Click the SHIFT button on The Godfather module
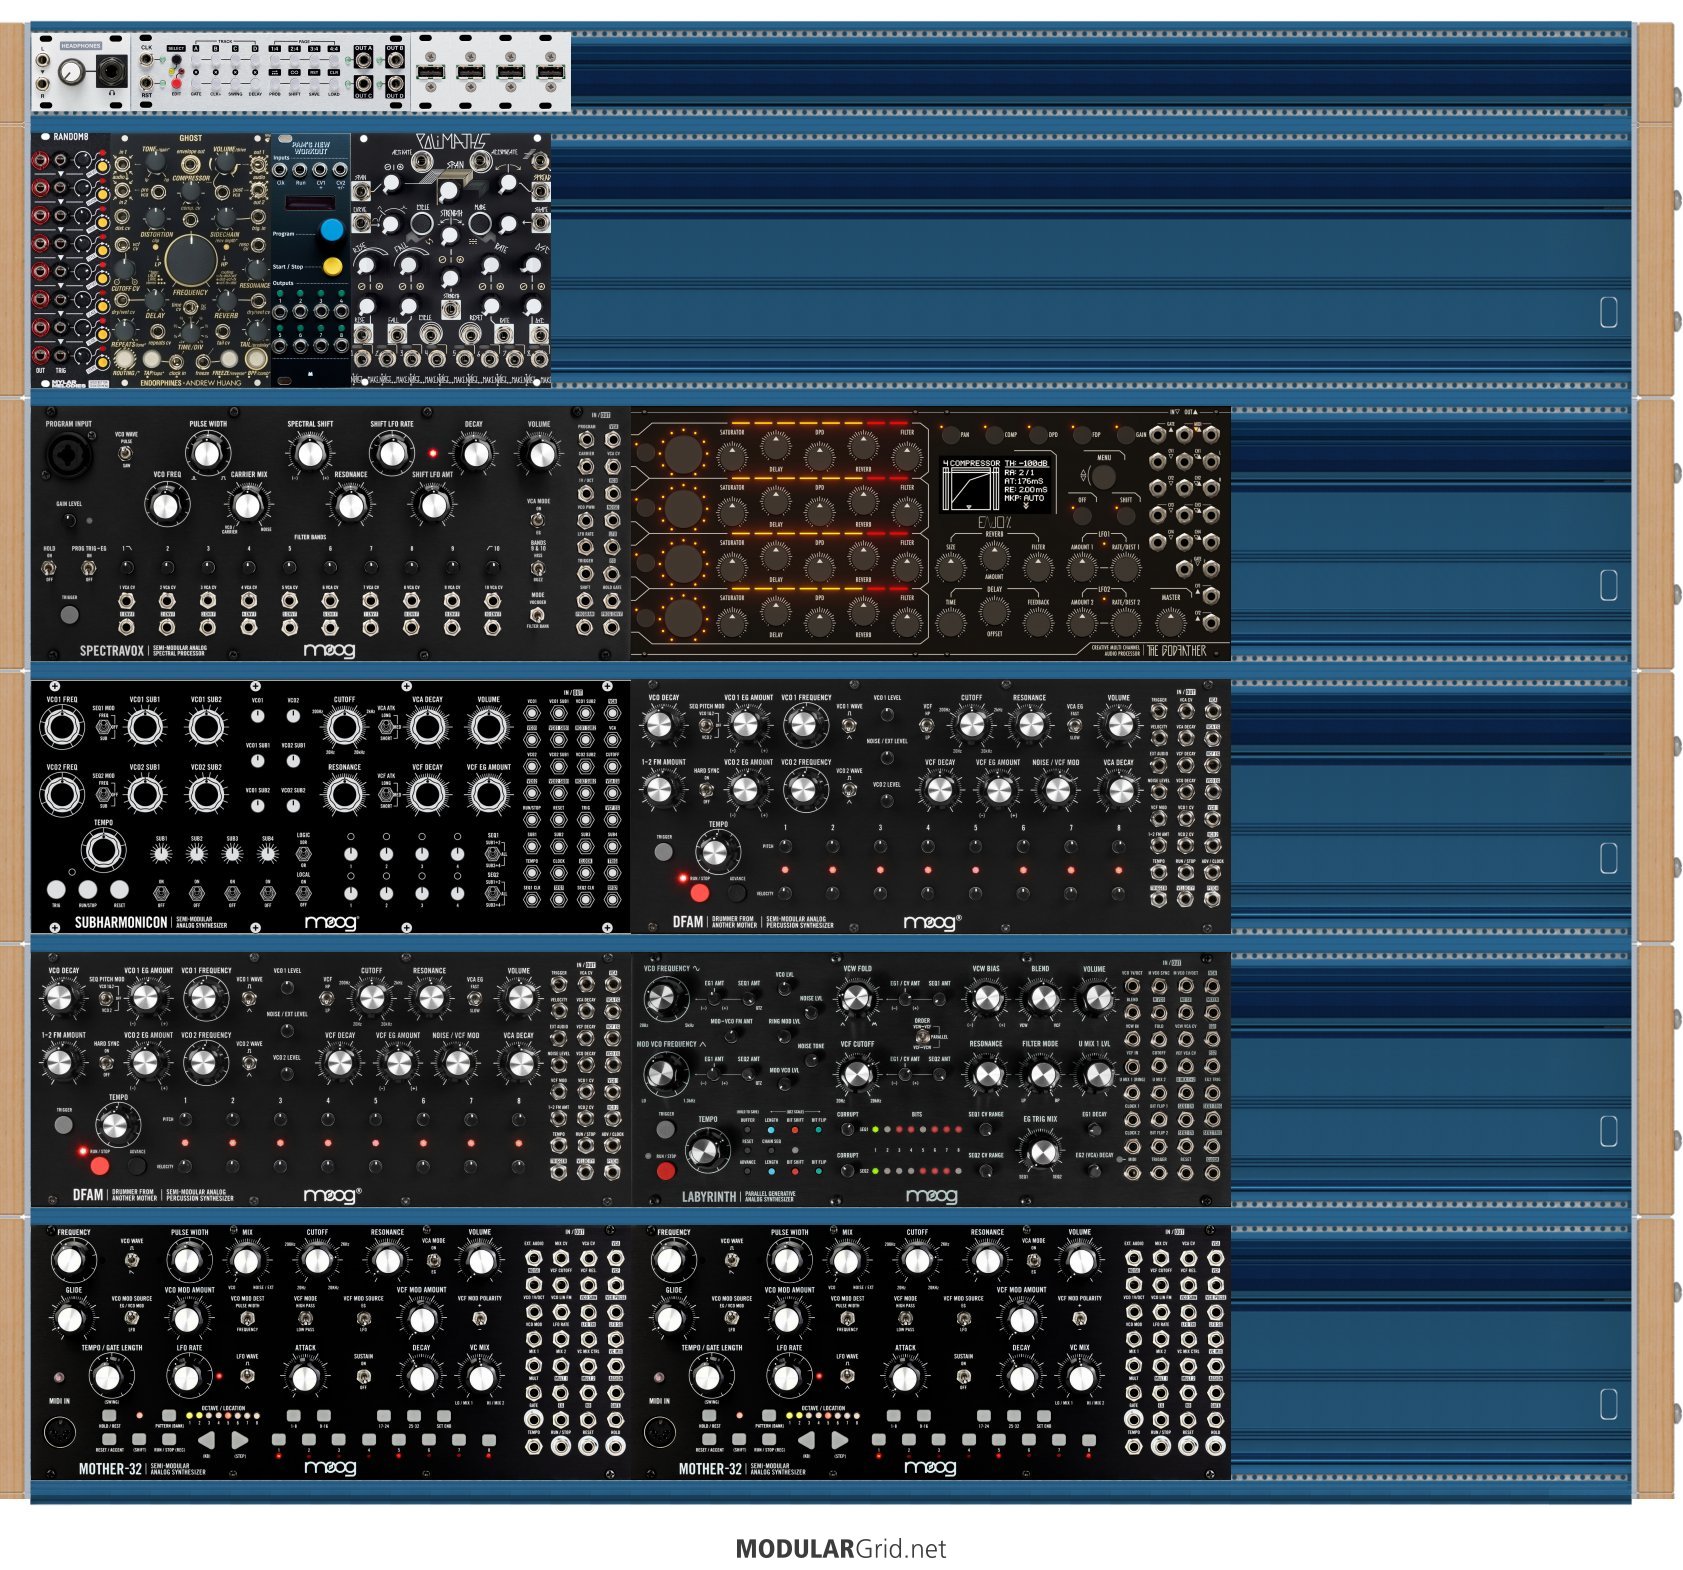Image resolution: width=1683 pixels, height=1570 pixels. click(x=1125, y=514)
